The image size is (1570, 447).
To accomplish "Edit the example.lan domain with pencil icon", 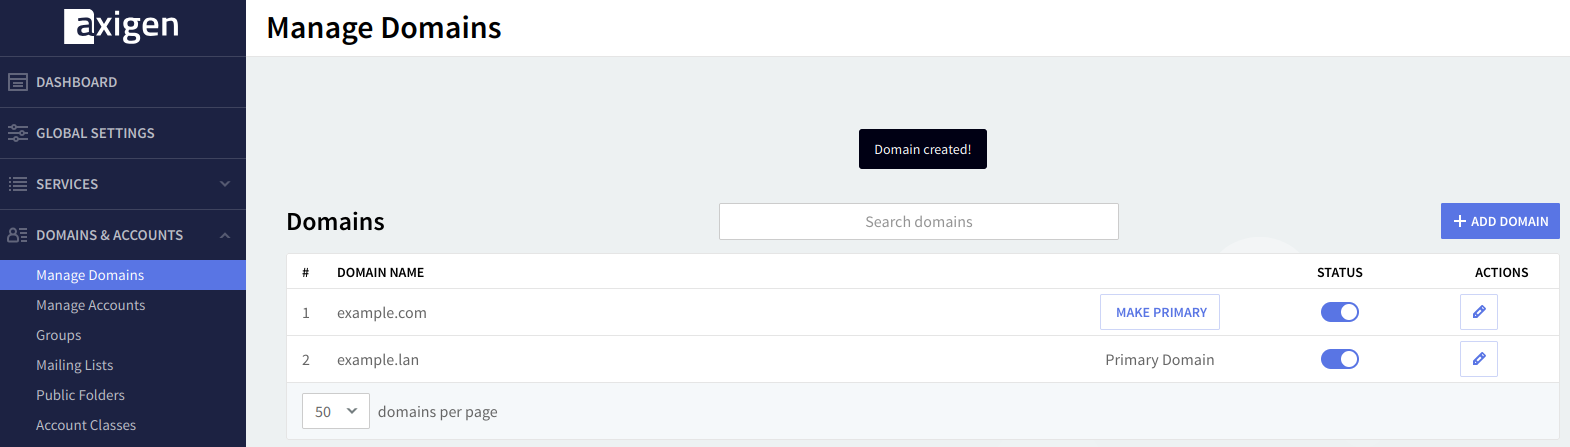I will coord(1478,359).
